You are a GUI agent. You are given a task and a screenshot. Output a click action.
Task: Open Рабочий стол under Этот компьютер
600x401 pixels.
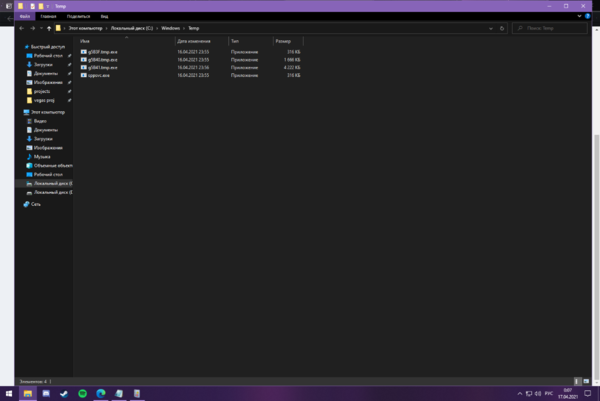tap(48, 174)
